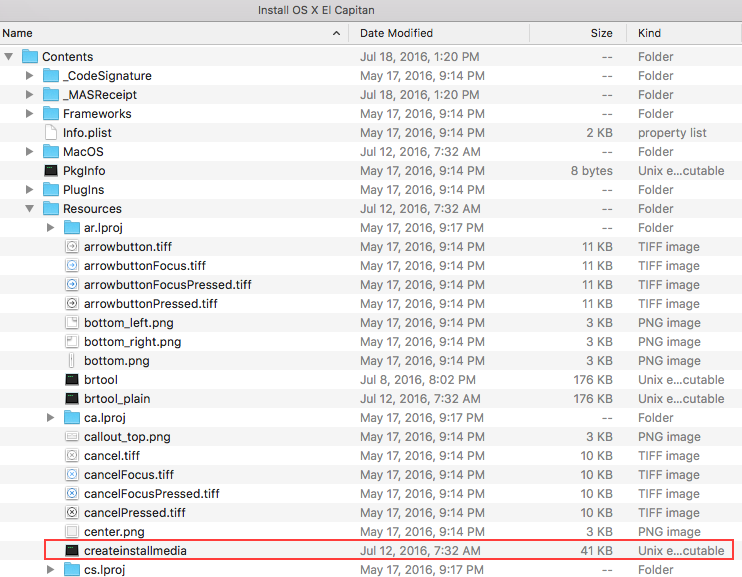This screenshot has height=577, width=742.
Task: Select the center.png file name
Action: [114, 532]
